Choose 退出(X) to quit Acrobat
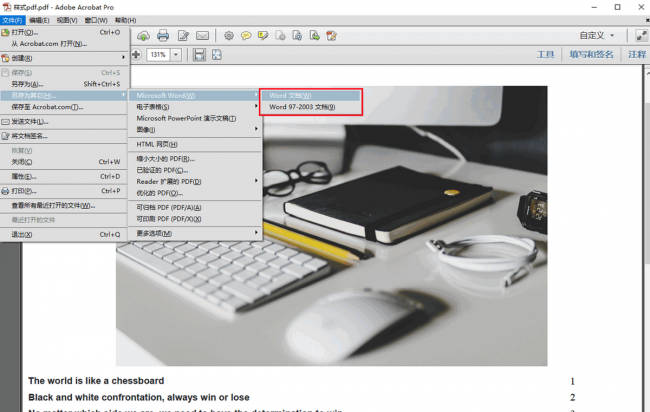 [64, 235]
